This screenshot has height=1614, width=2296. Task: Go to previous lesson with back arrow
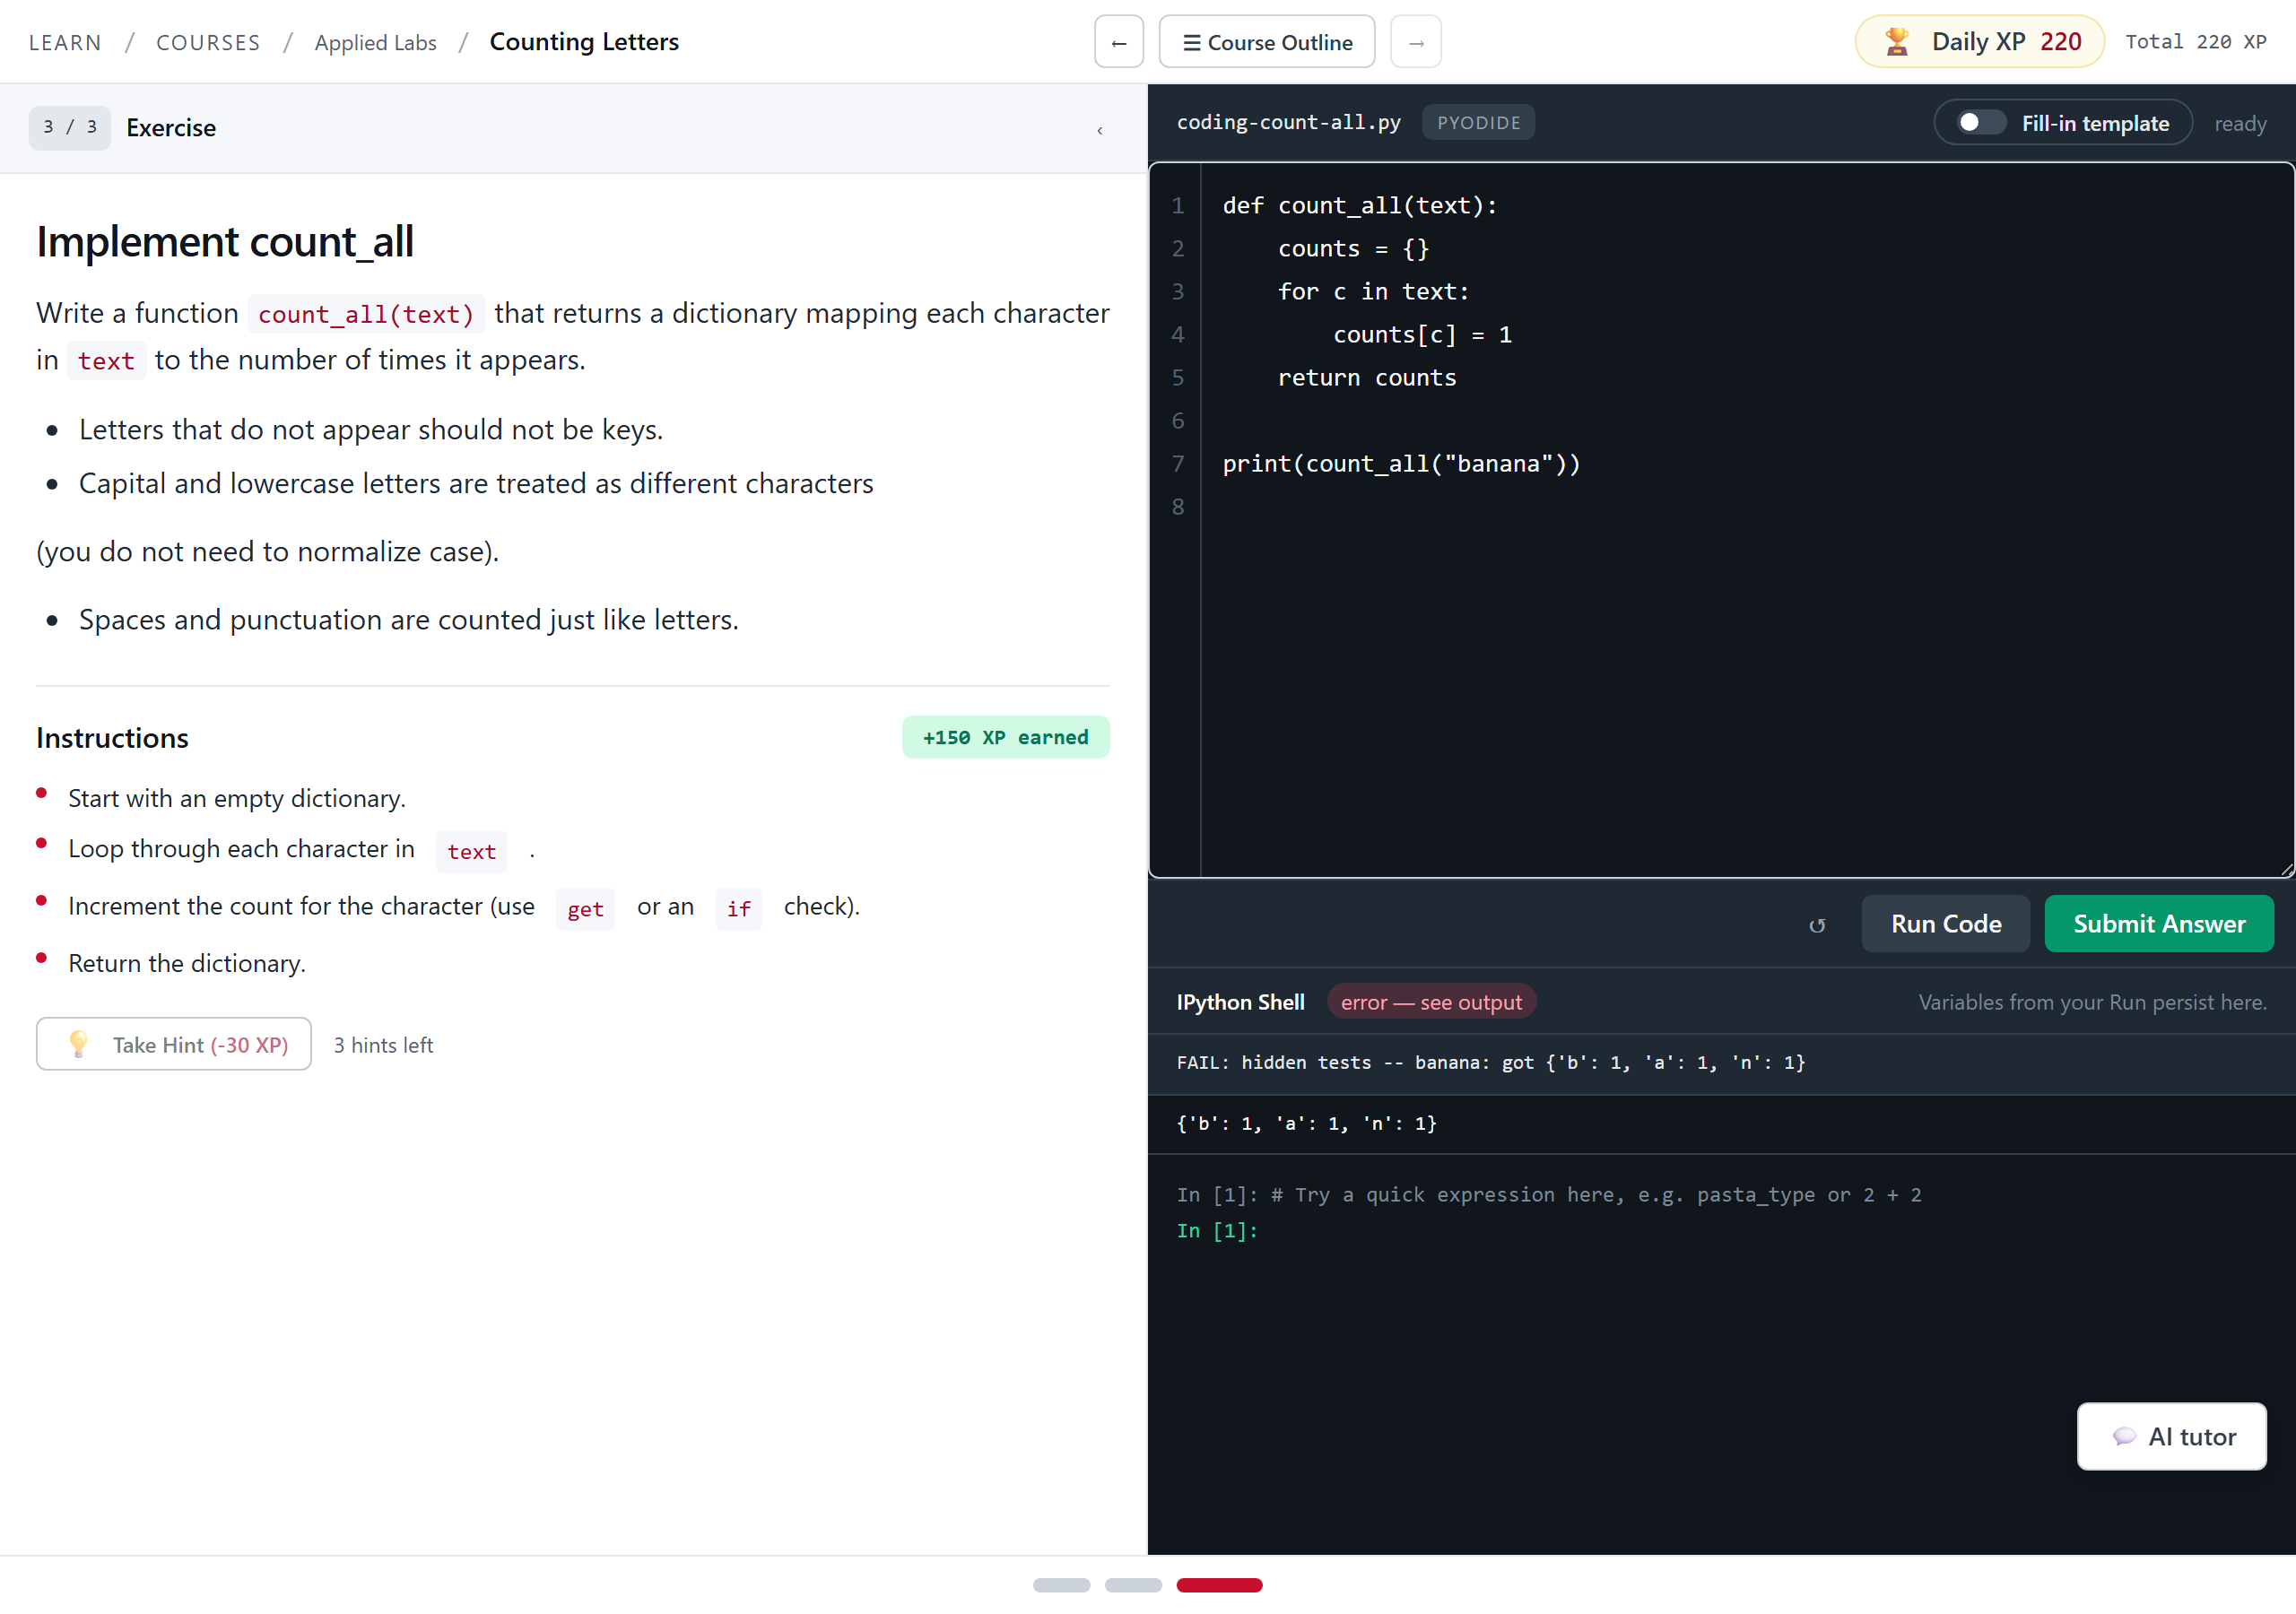coord(1118,42)
